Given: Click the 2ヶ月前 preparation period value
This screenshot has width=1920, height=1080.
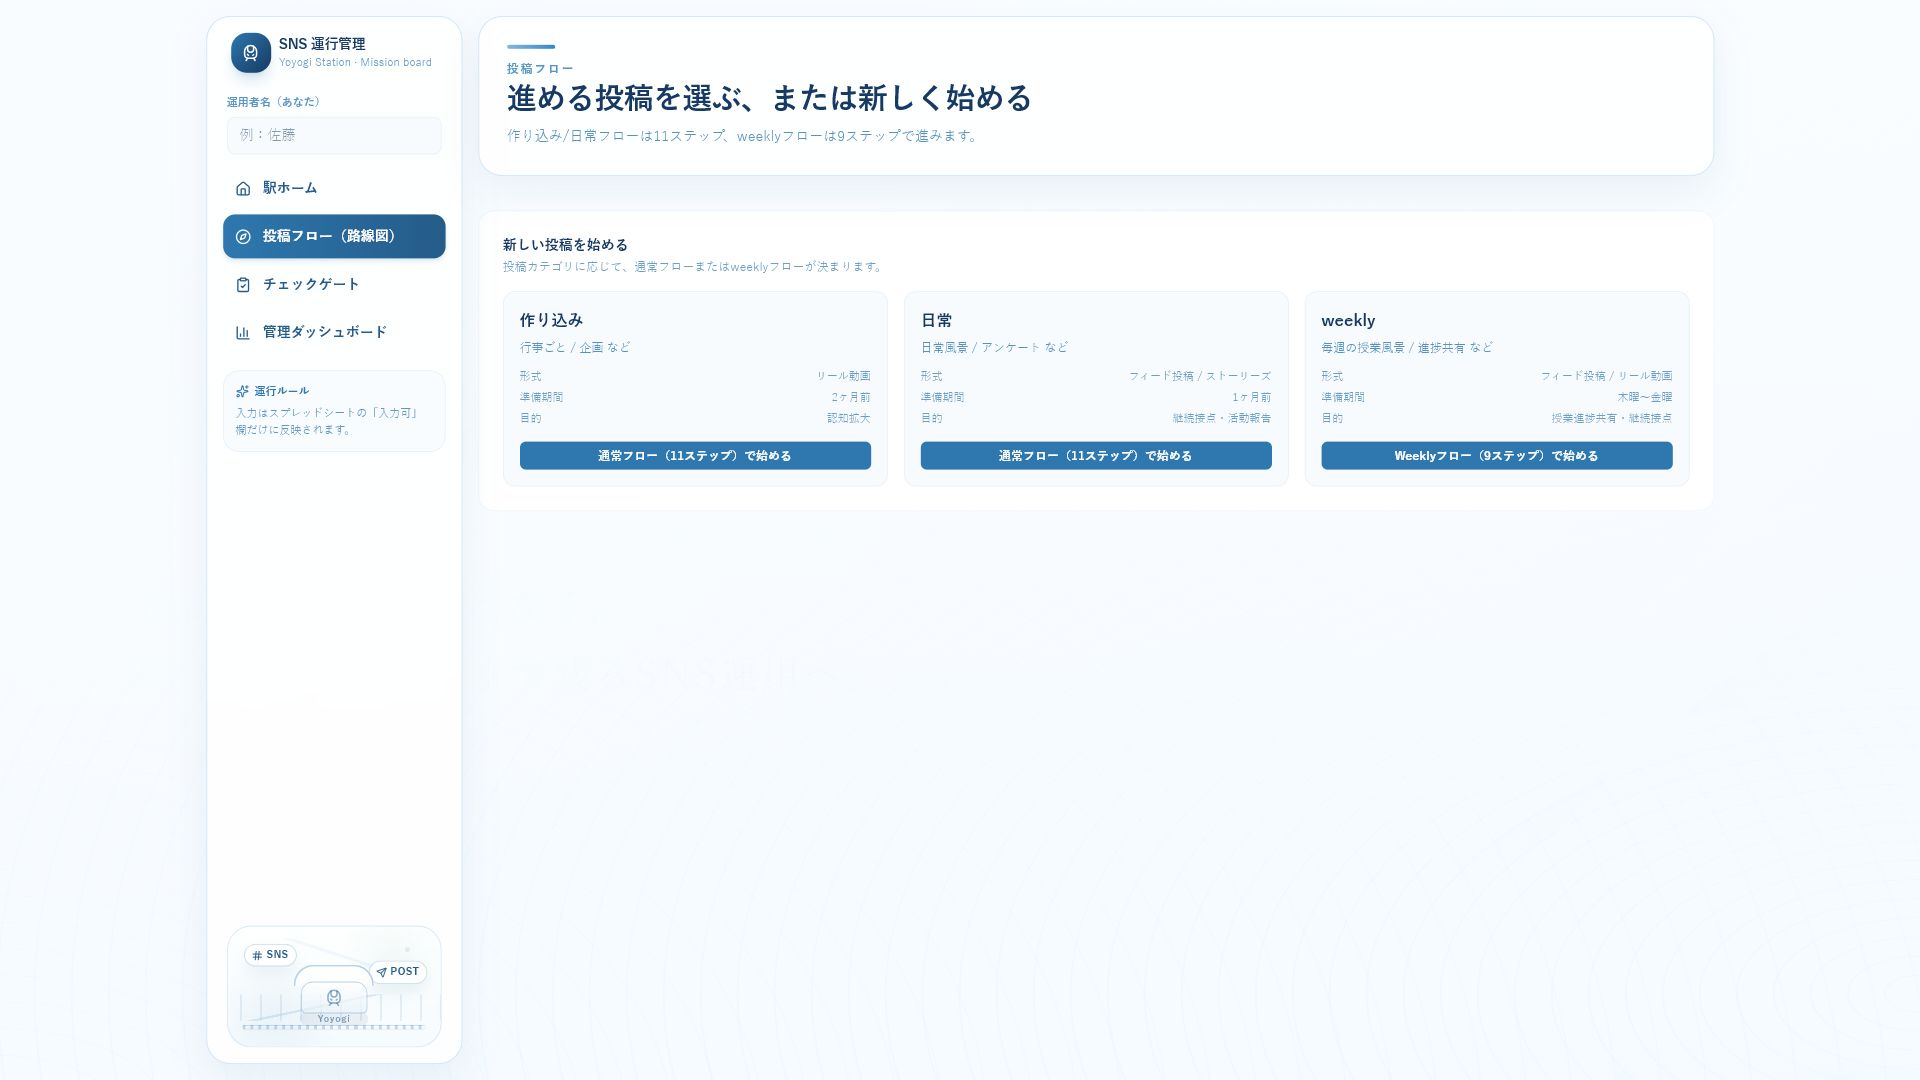Looking at the screenshot, I should pos(851,397).
